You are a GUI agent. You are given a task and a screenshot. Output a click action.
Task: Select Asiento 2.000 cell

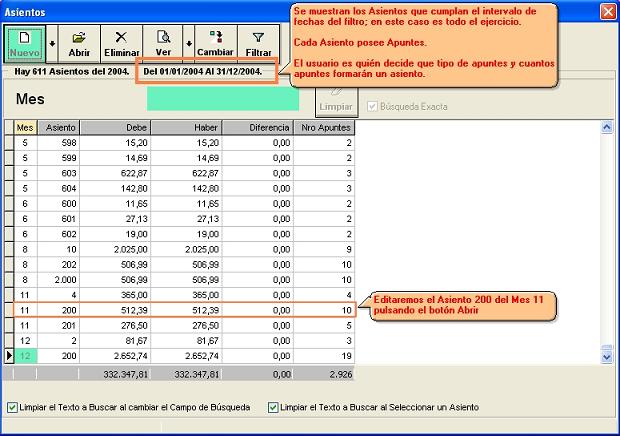(59, 280)
